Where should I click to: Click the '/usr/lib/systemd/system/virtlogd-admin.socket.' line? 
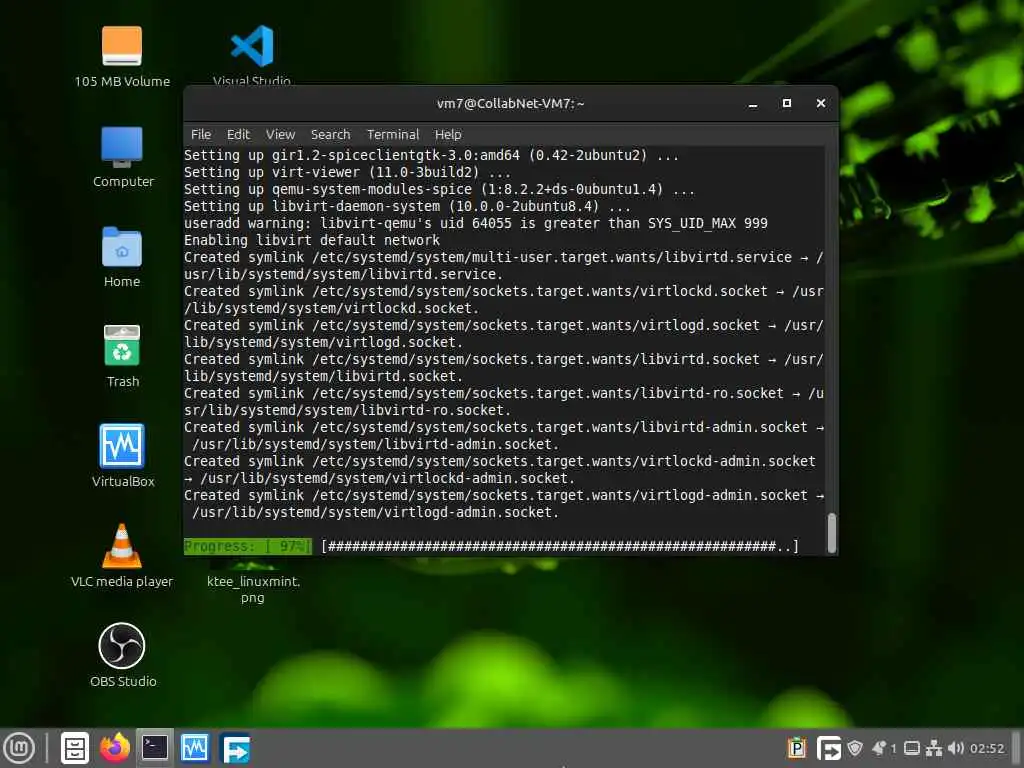point(376,513)
